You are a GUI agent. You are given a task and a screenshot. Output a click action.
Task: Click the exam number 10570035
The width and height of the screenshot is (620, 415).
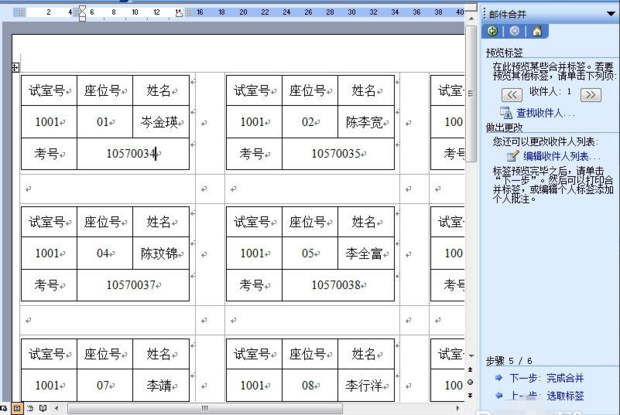[336, 153]
